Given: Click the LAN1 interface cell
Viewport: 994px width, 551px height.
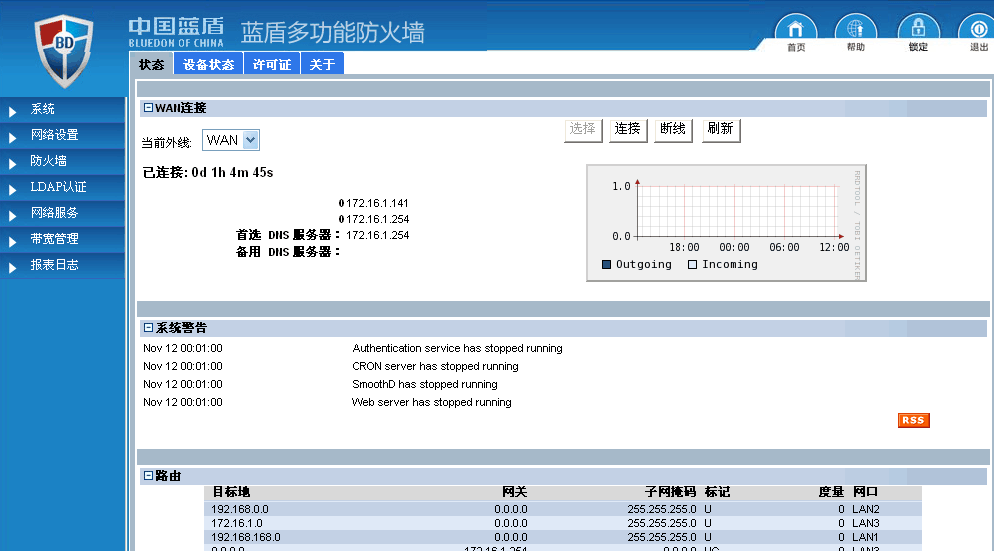Looking at the screenshot, I should [x=865, y=537].
